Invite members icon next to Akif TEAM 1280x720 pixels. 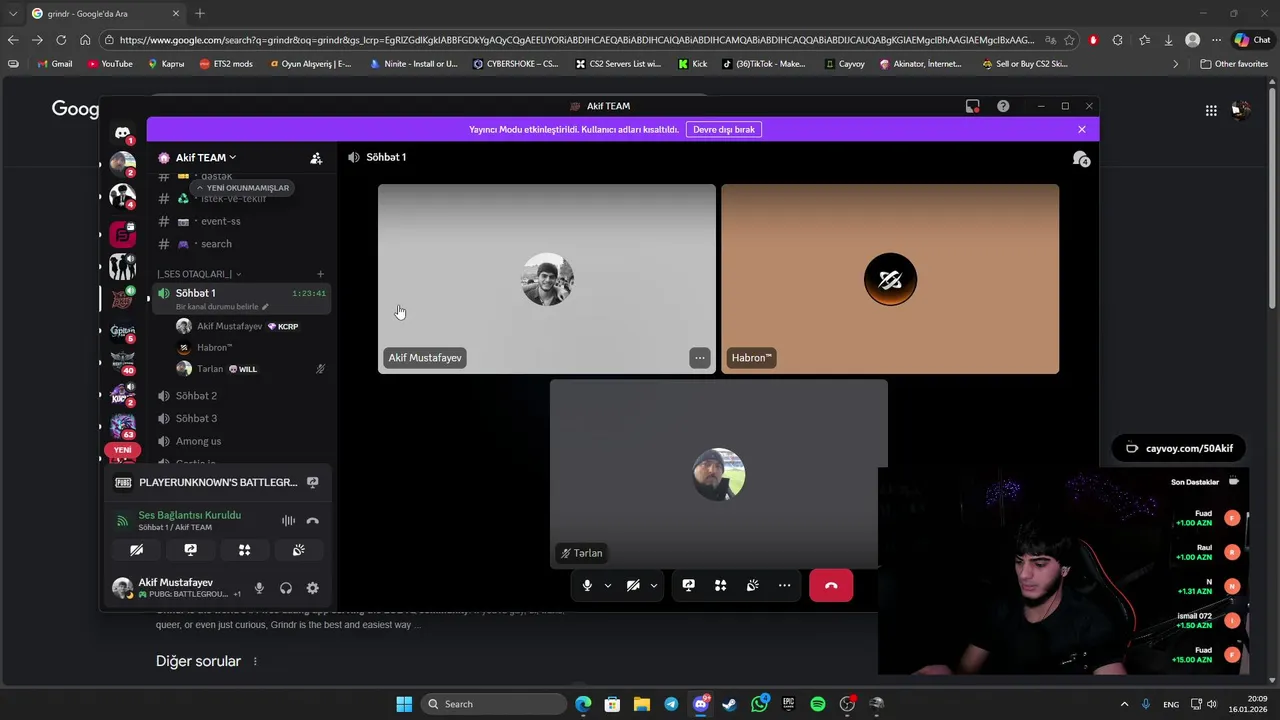pyautogui.click(x=316, y=158)
